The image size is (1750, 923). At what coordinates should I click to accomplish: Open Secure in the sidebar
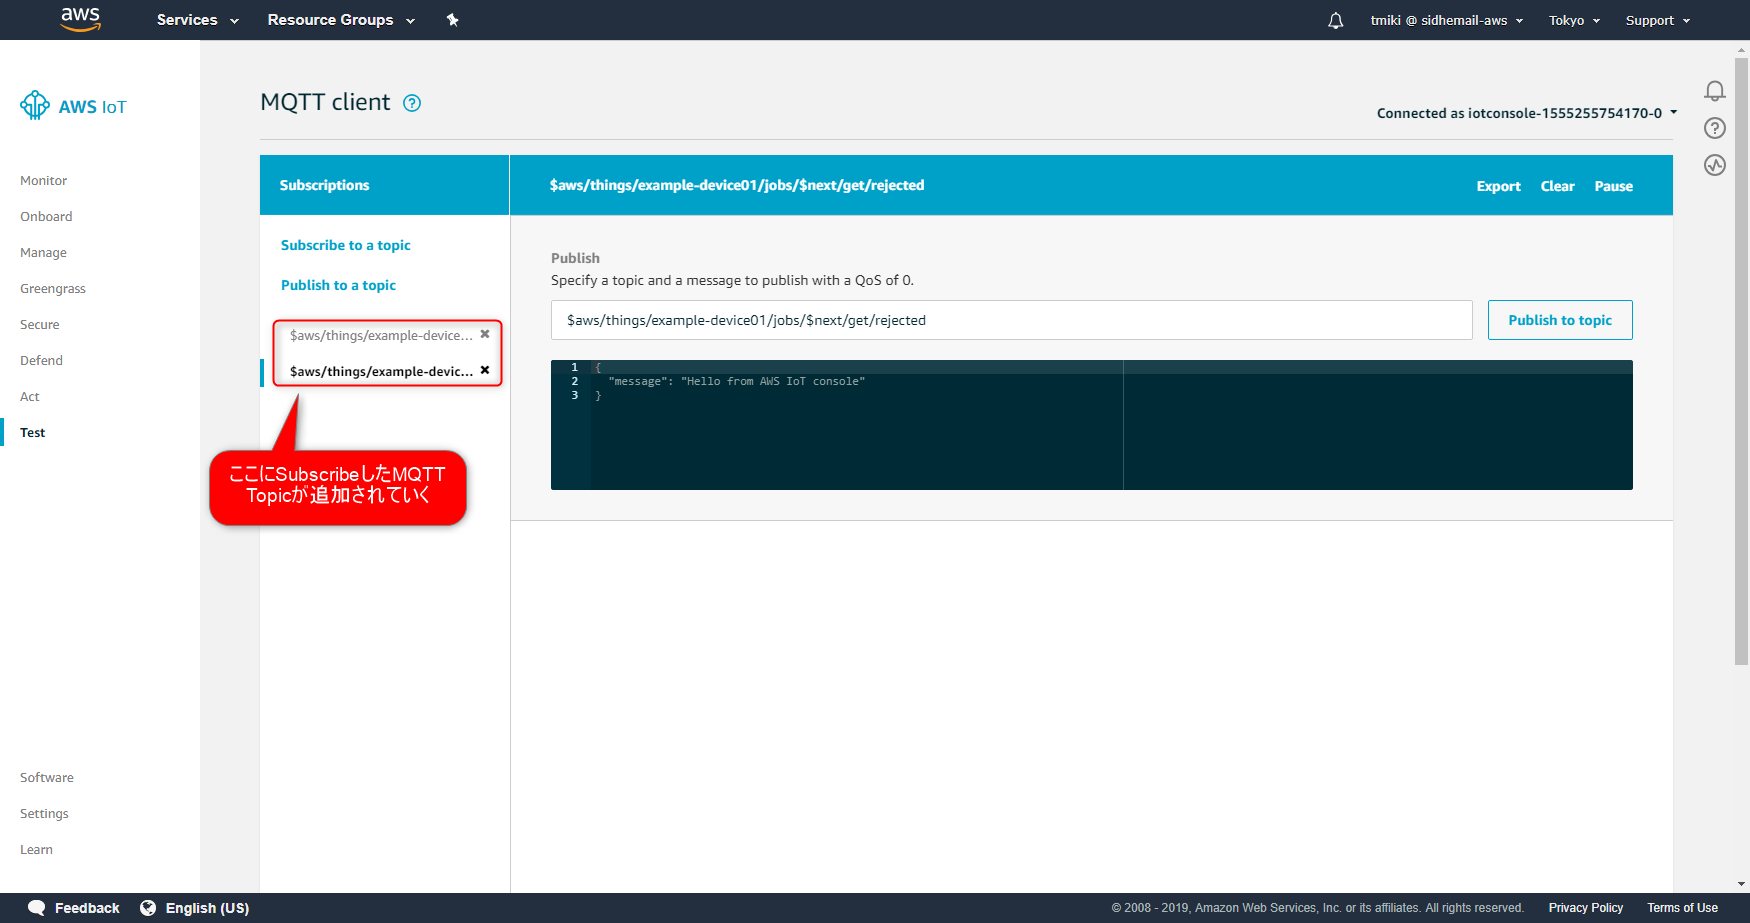(40, 325)
